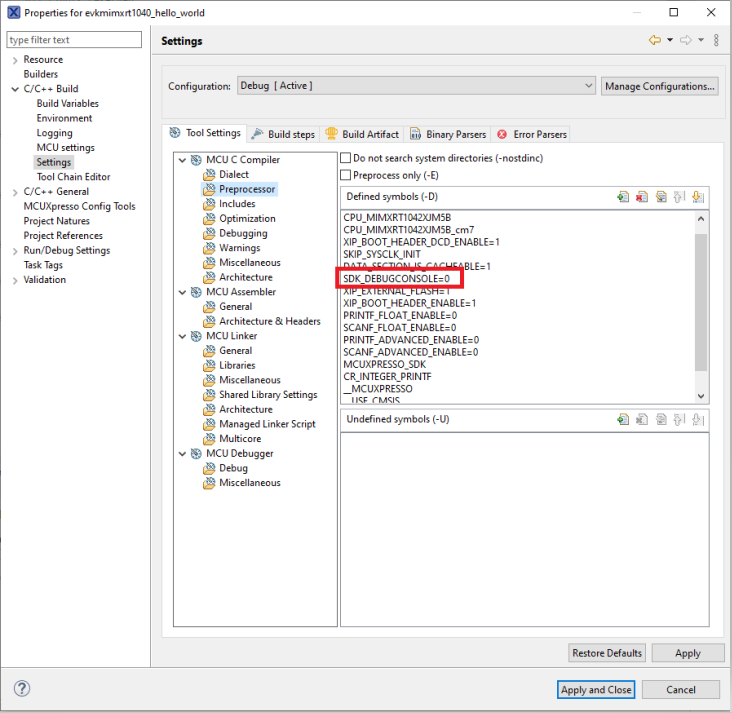Image resolution: width=732 pixels, height=713 pixels.
Task: Select Multicore under MCU Linker
Action: click(240, 438)
